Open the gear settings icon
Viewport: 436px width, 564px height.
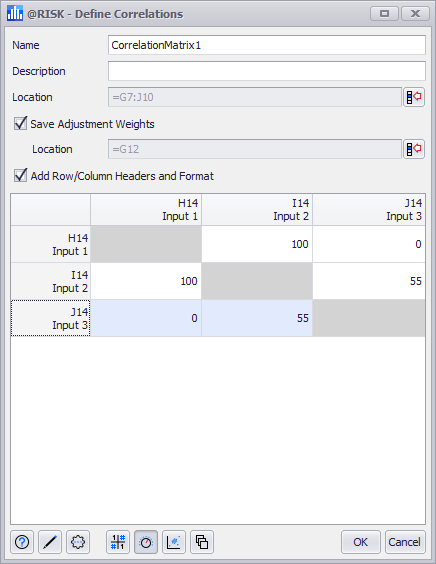tap(78, 542)
